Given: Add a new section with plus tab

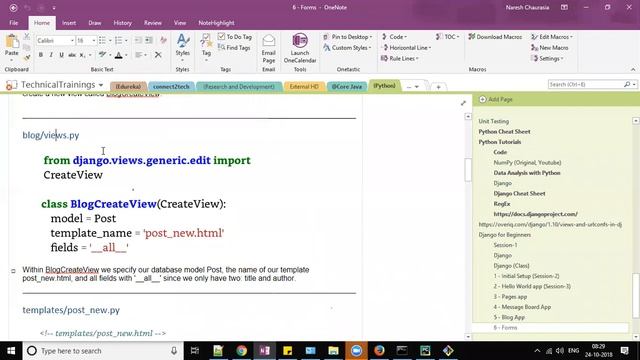Looking at the screenshot, I should click(x=438, y=87).
